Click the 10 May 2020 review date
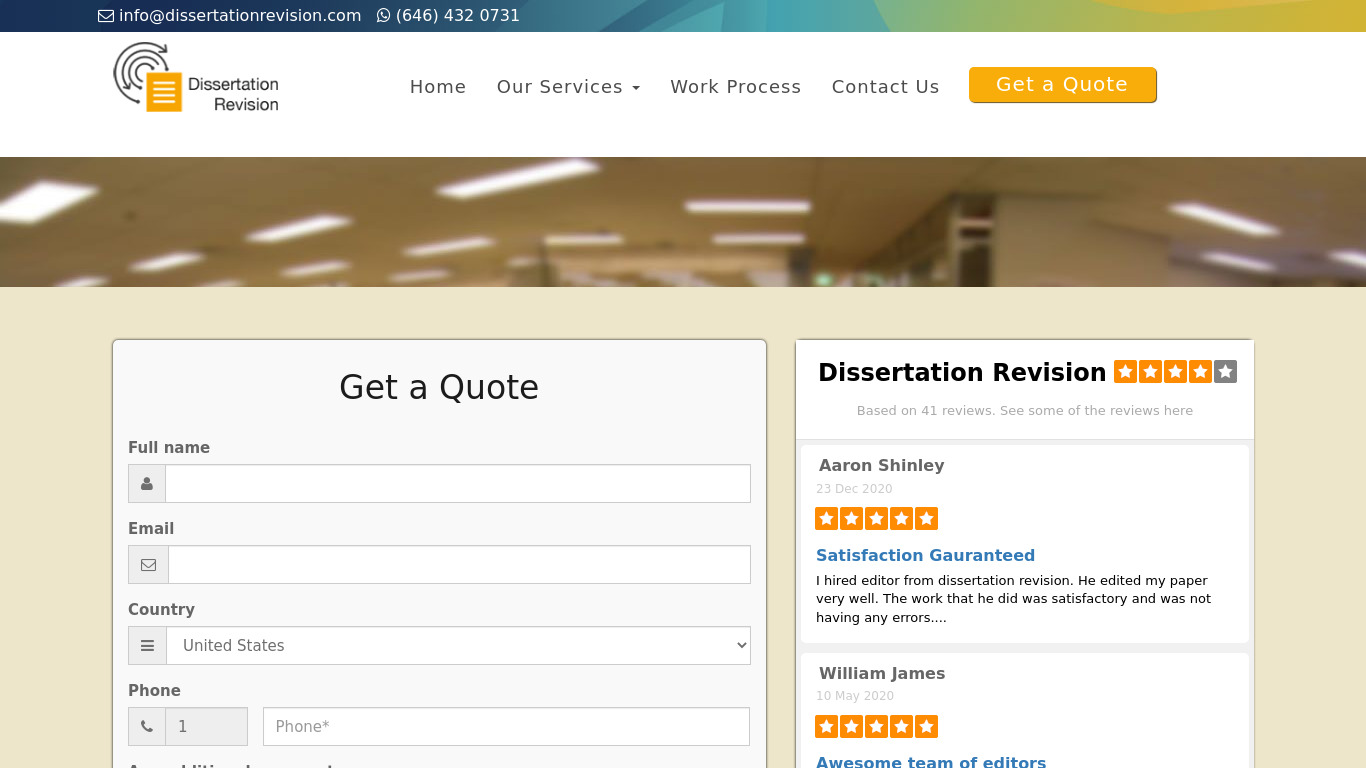Viewport: 1366px width, 768px height. [x=855, y=696]
